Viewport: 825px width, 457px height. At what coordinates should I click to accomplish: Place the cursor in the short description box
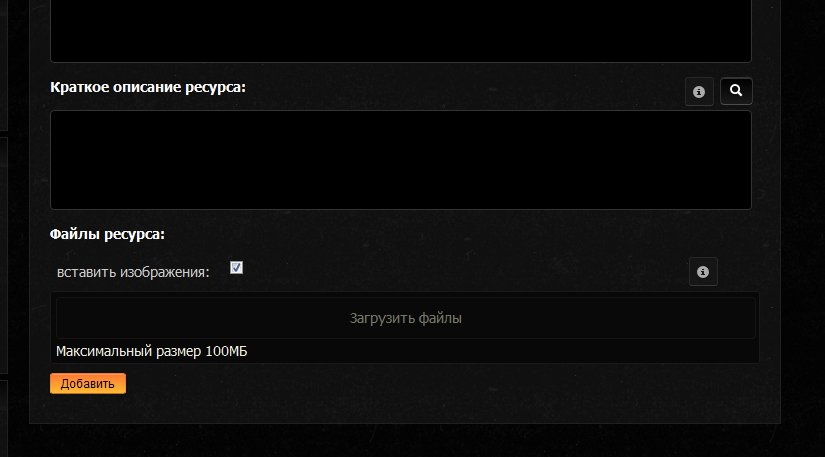(400, 160)
